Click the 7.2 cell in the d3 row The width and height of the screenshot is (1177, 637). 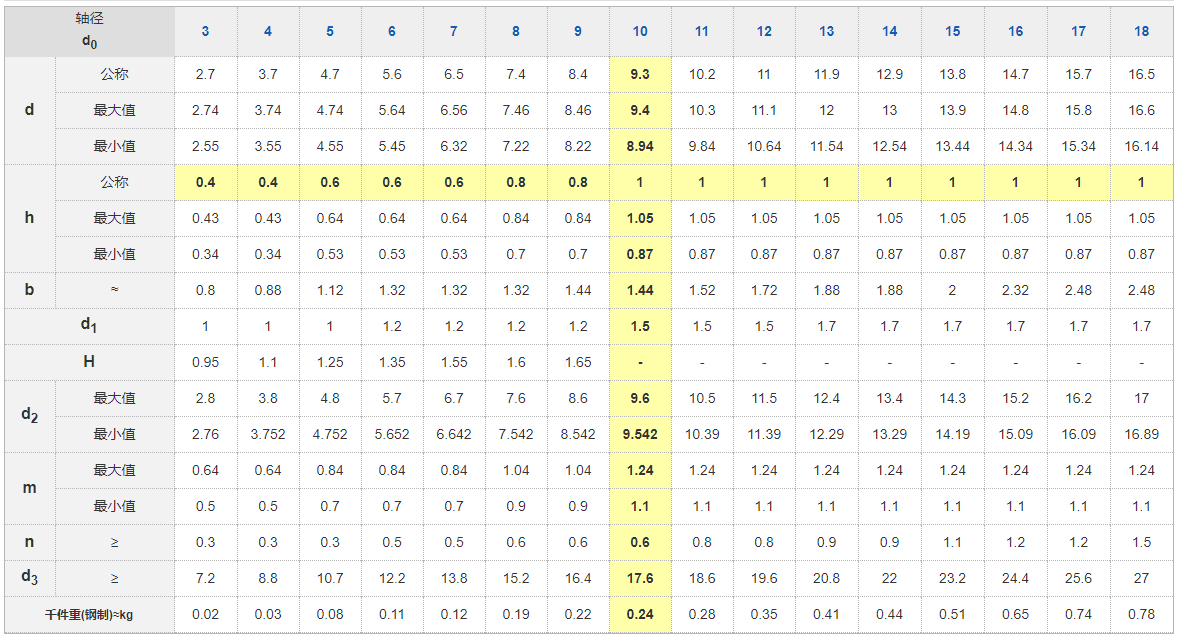(205, 578)
